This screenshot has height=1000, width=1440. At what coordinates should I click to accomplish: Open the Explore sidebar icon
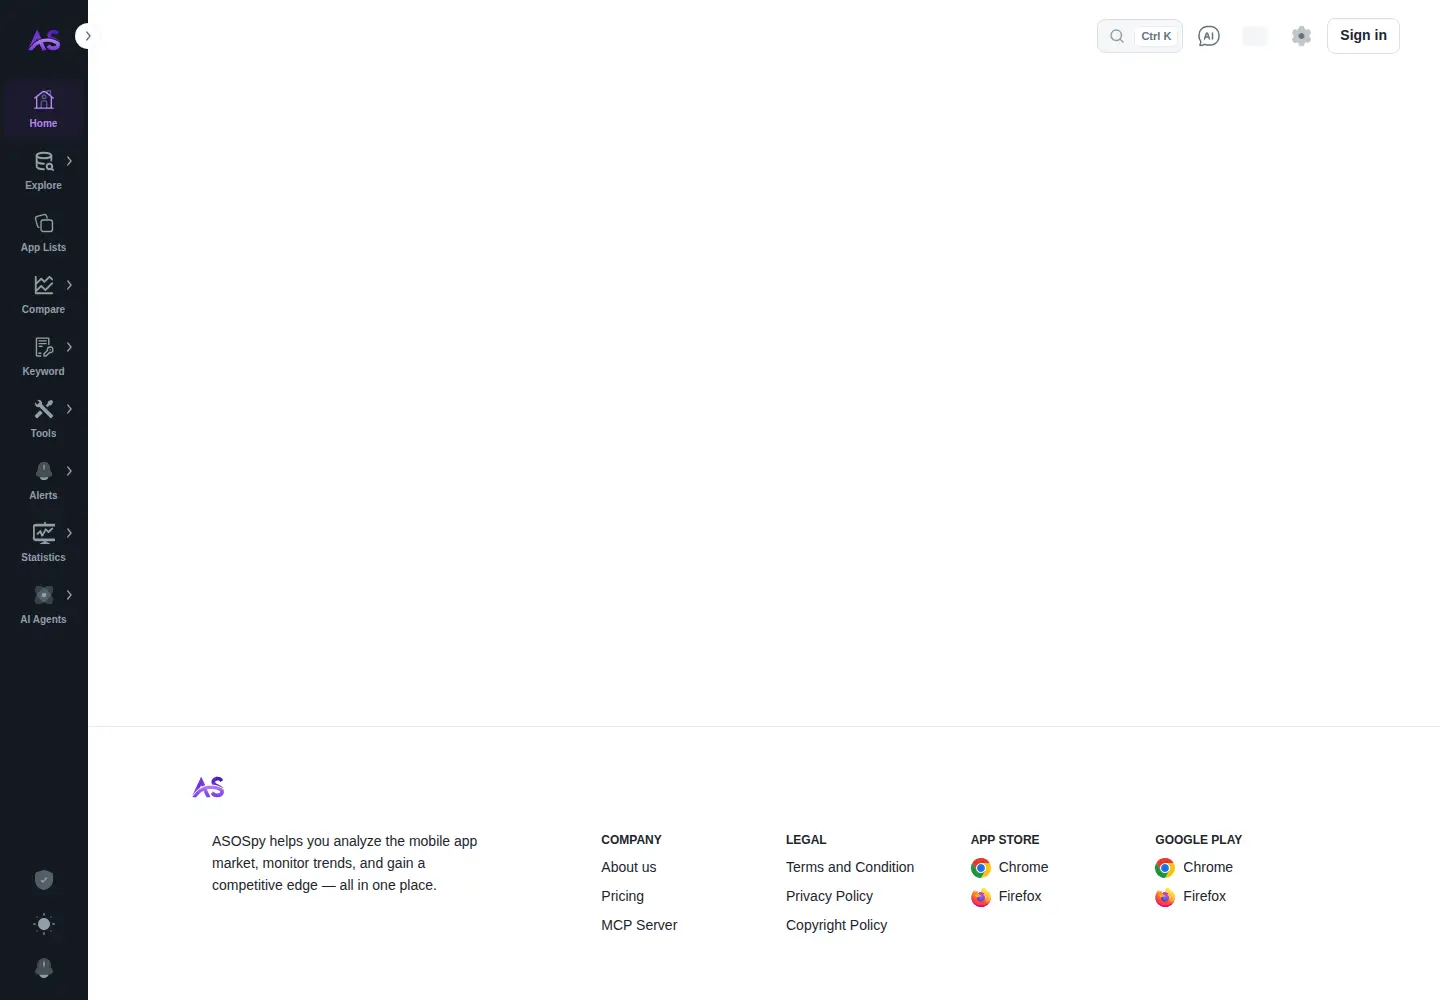tap(43, 161)
